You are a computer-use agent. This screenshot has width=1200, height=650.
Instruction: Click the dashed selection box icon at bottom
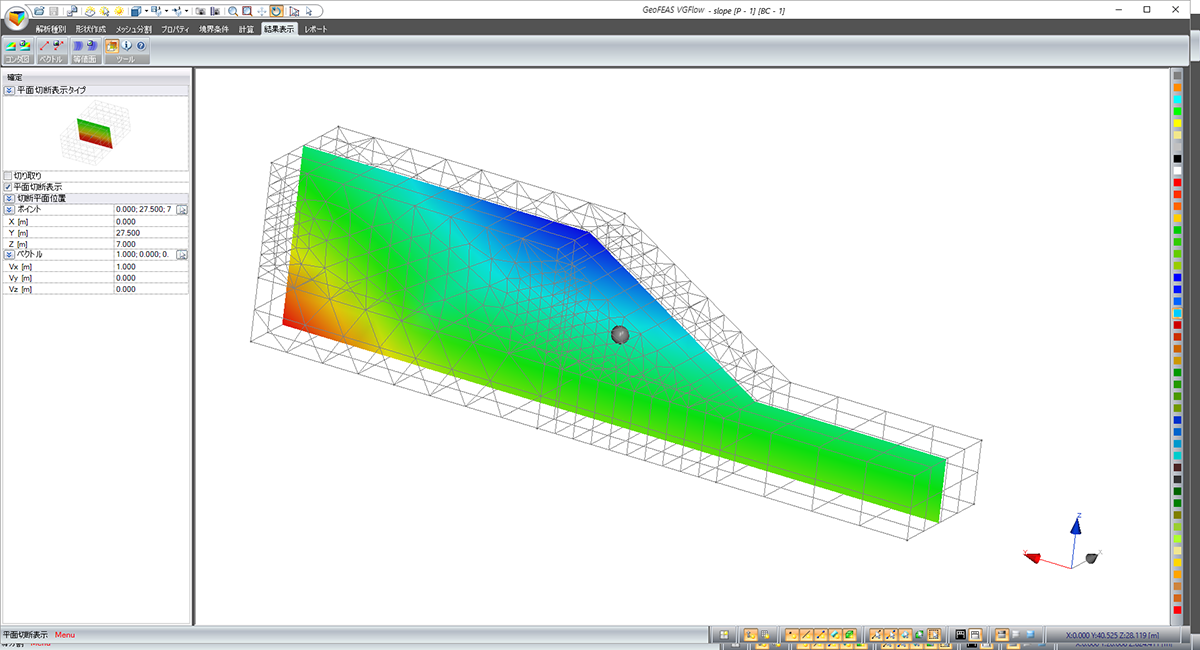934,634
